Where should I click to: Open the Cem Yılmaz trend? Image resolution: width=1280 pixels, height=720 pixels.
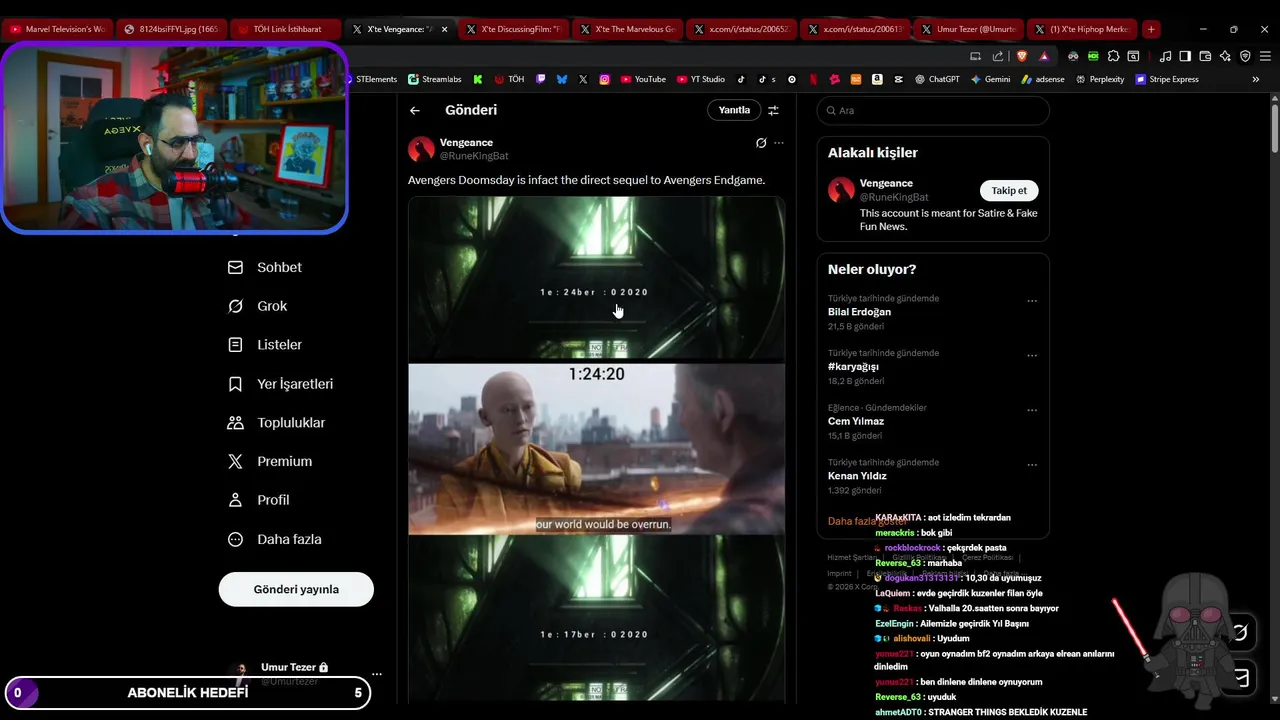856,421
